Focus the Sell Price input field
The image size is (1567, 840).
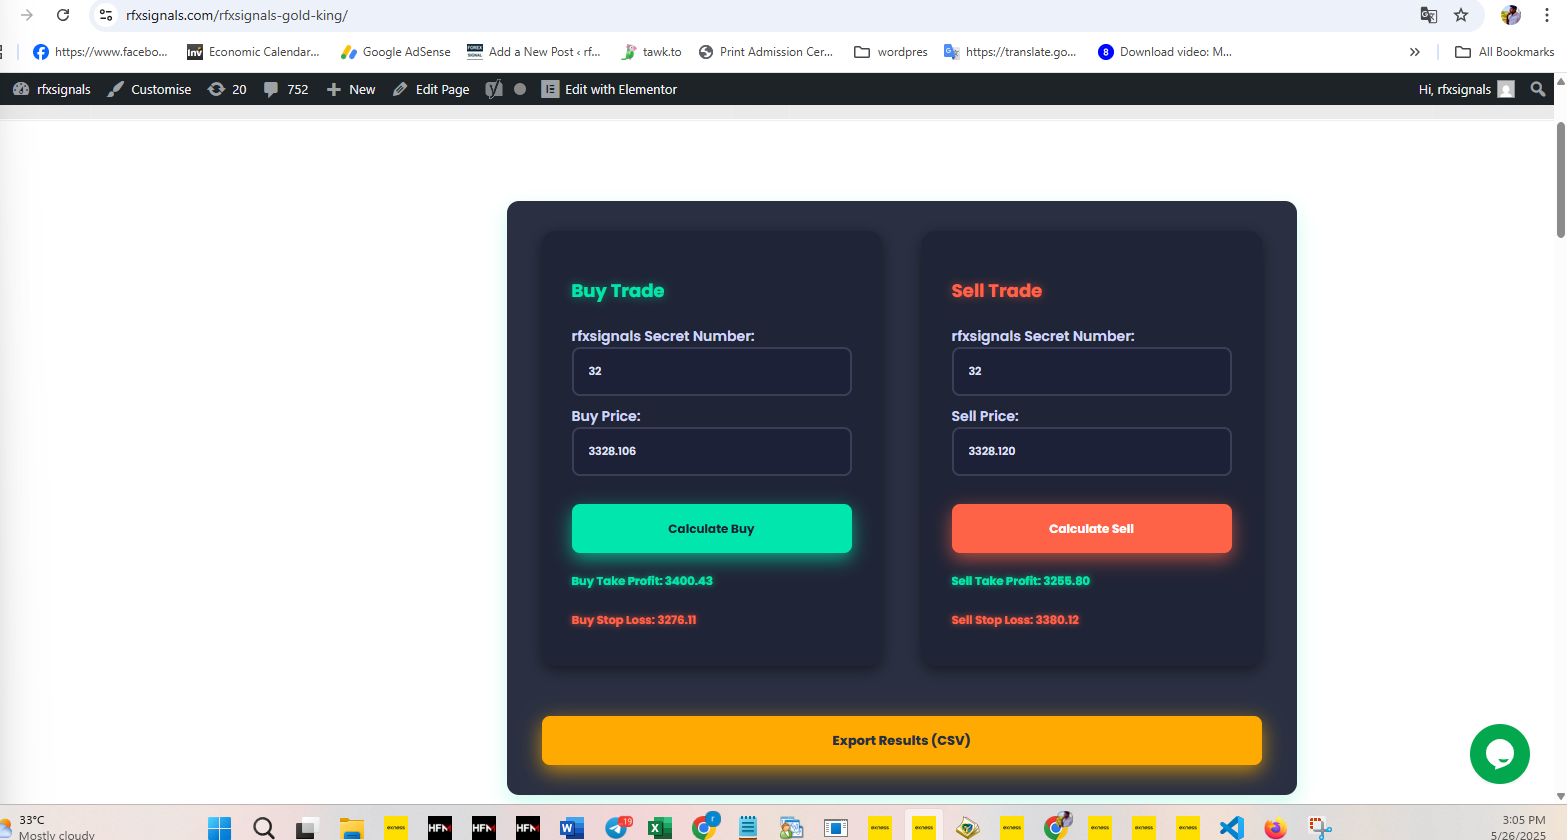pyautogui.click(x=1092, y=451)
